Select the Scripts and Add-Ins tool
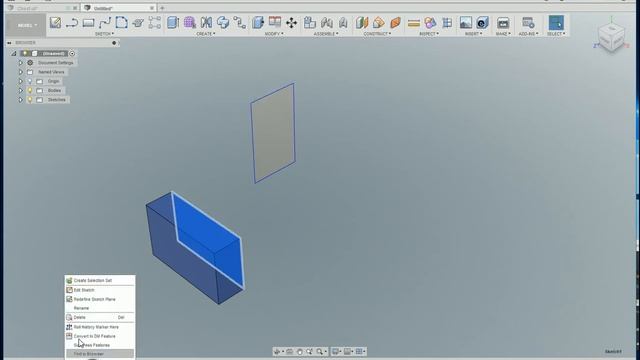640x360 pixels. [528, 22]
